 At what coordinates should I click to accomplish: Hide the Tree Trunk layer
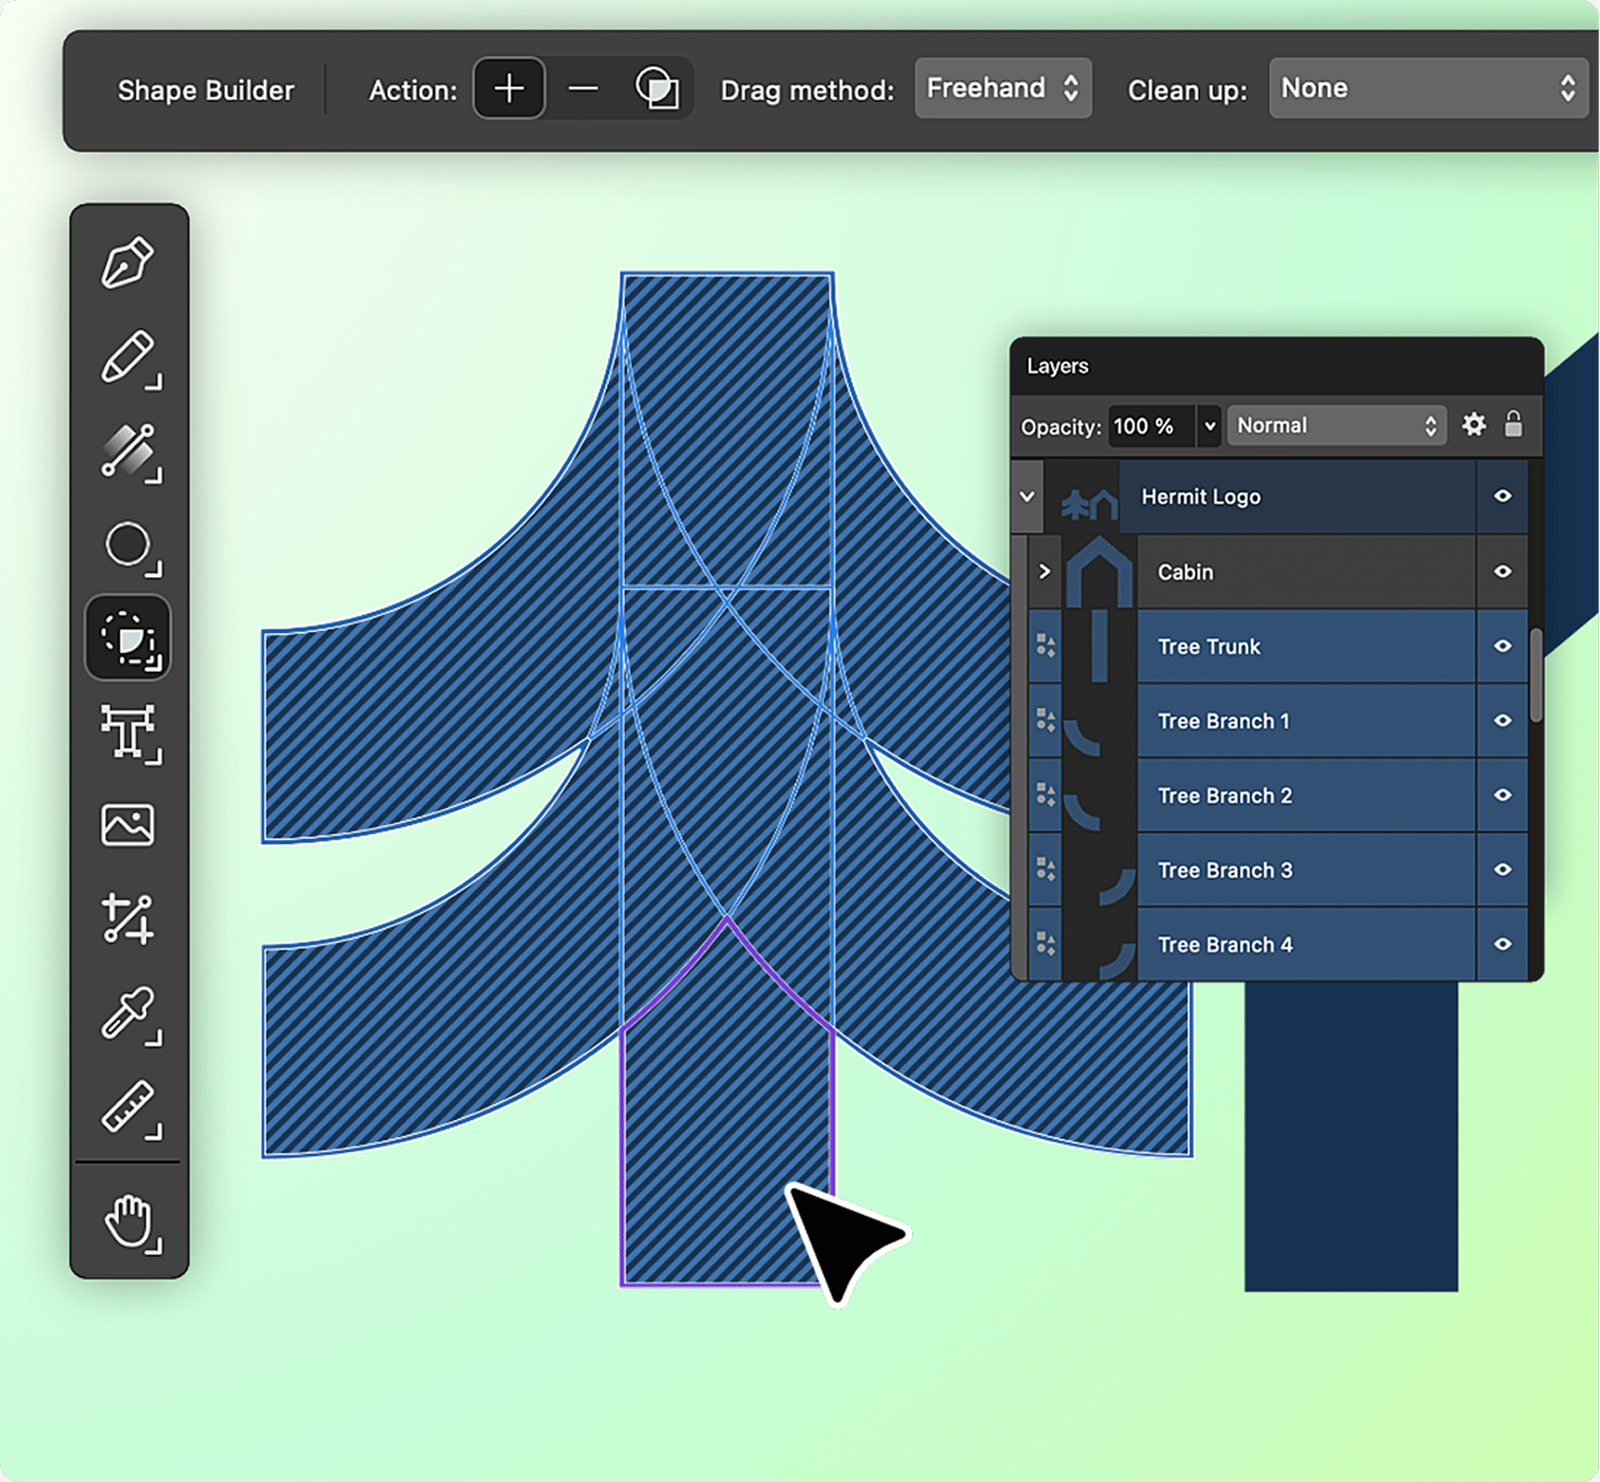click(1502, 646)
